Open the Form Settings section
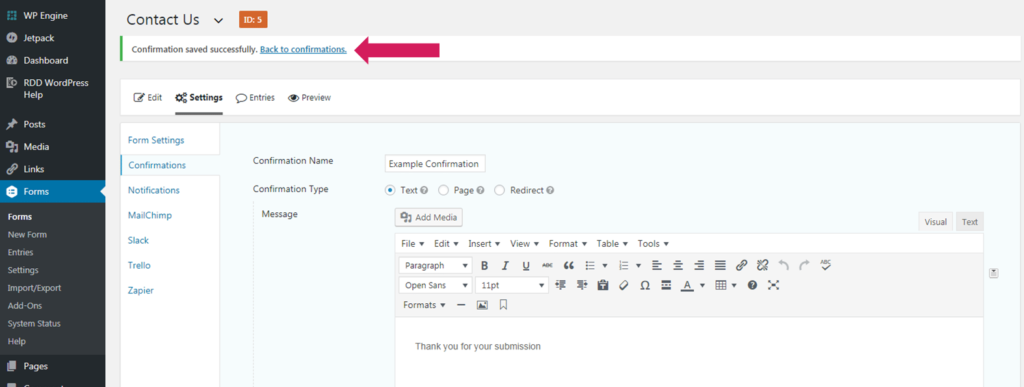1024x387 pixels. [156, 140]
